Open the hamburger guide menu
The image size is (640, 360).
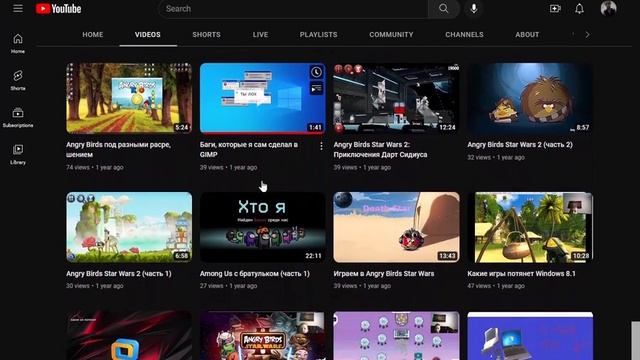click(x=18, y=9)
